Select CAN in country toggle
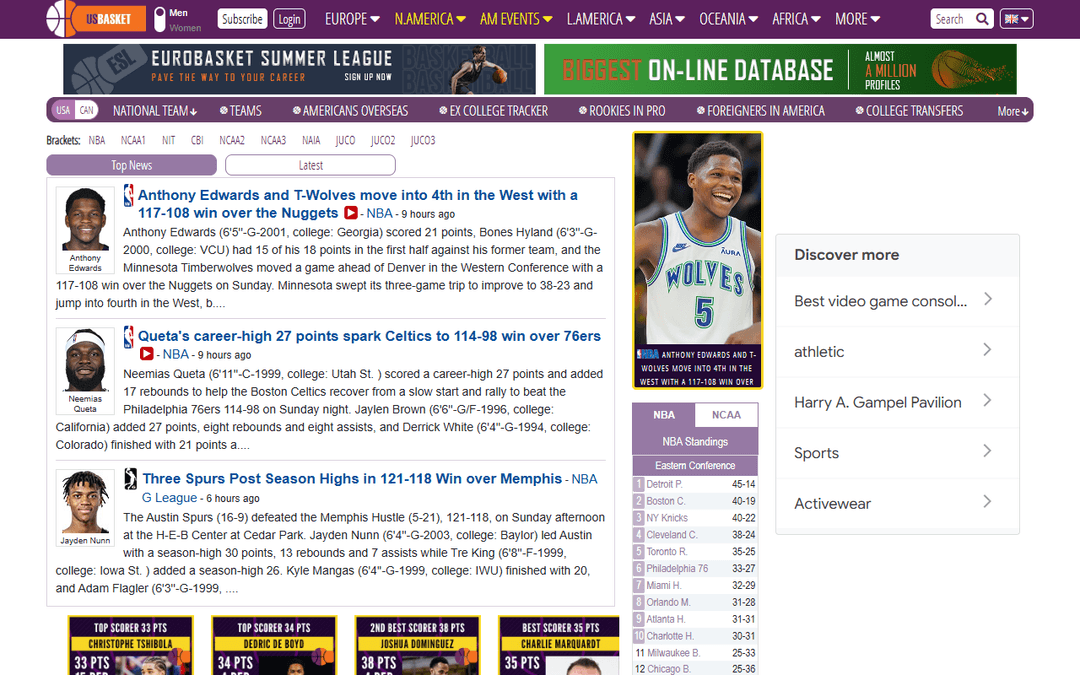The height and width of the screenshot is (675, 1080). (x=86, y=110)
